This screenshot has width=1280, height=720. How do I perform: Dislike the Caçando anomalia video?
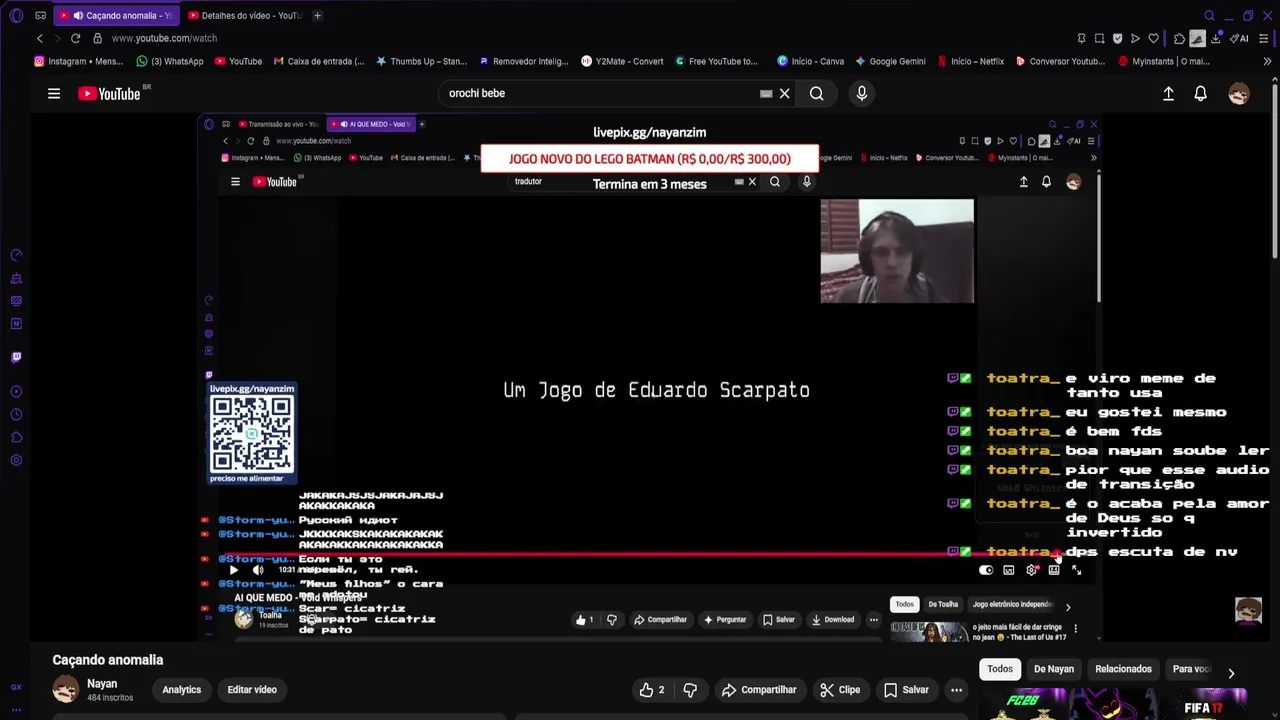click(x=690, y=690)
